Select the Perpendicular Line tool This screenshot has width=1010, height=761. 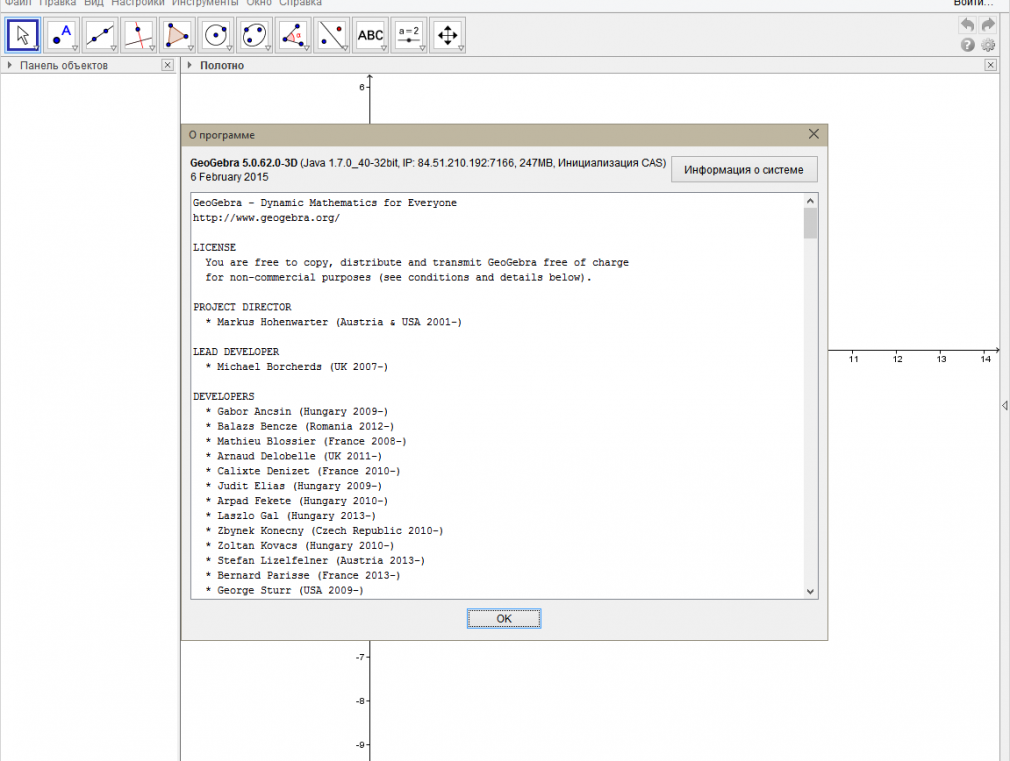pos(138,35)
